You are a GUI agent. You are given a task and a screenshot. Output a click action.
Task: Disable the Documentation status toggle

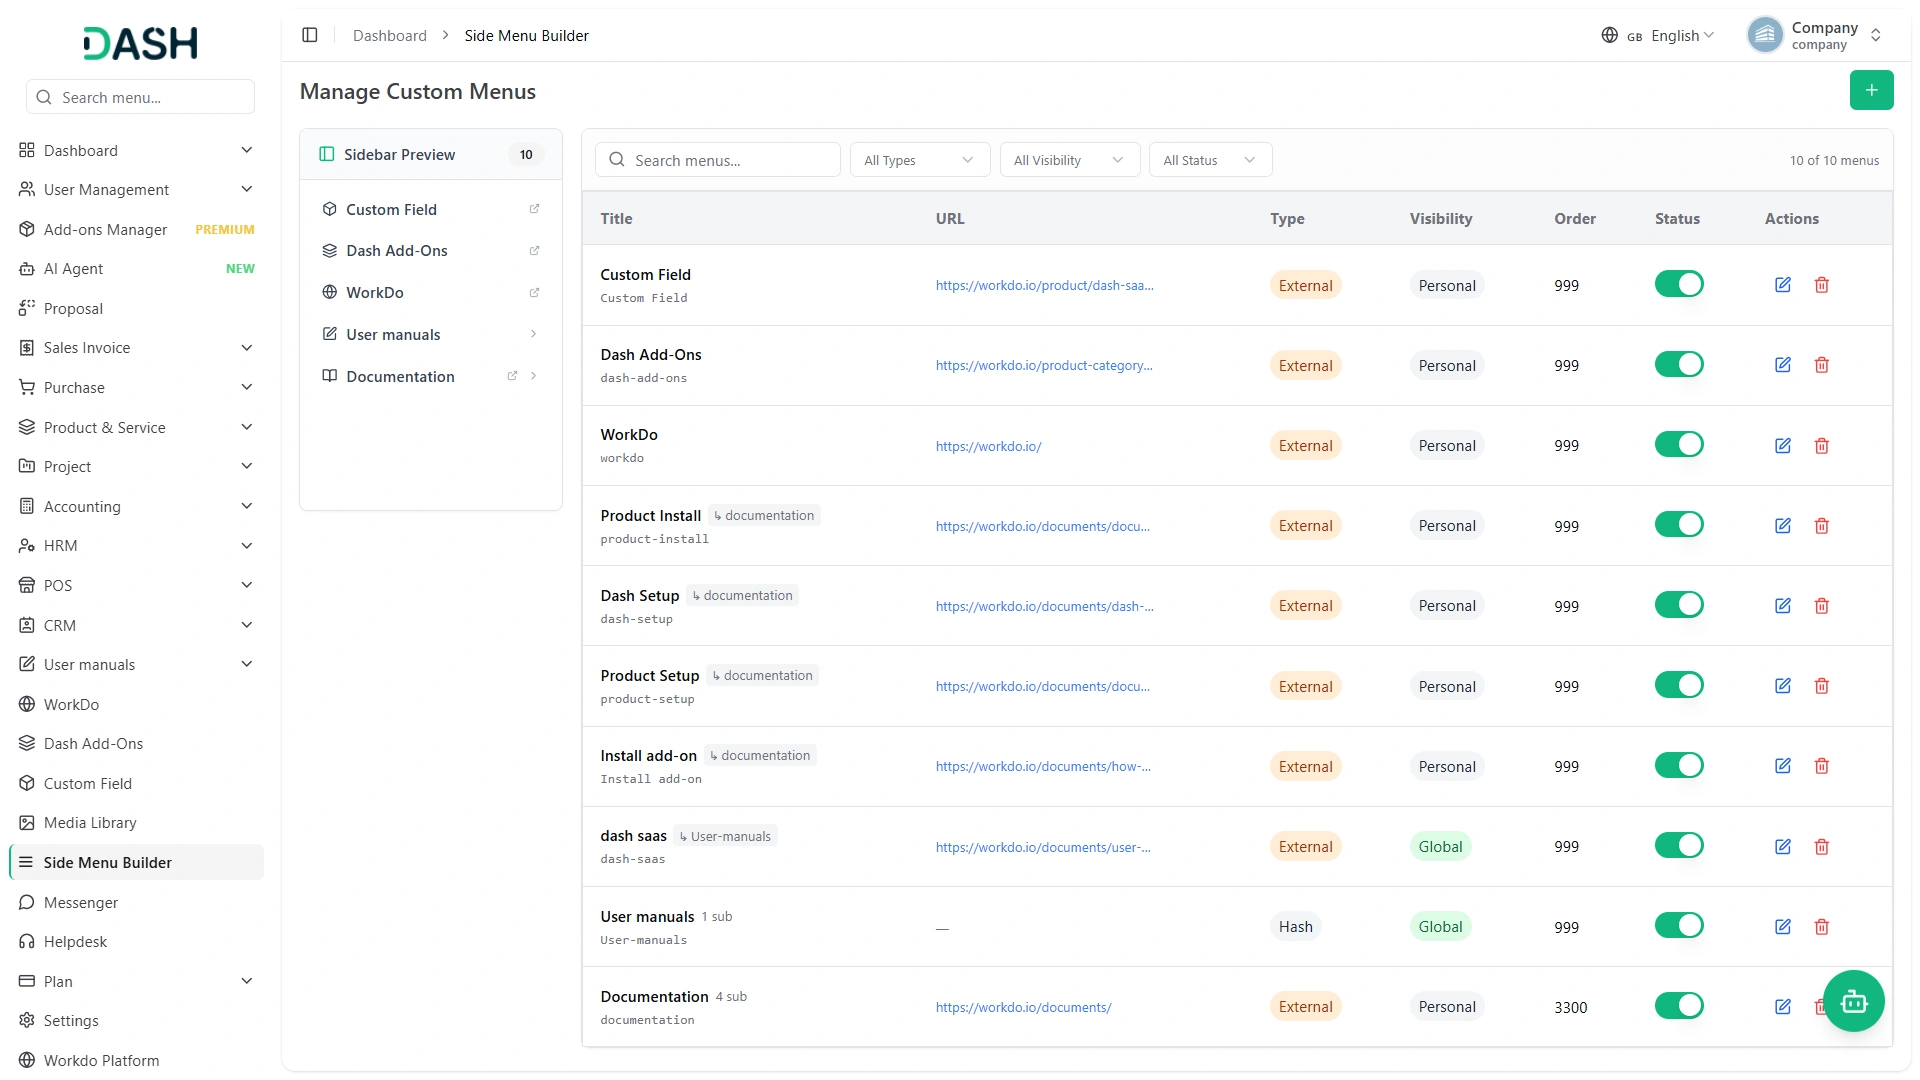click(x=1679, y=1005)
